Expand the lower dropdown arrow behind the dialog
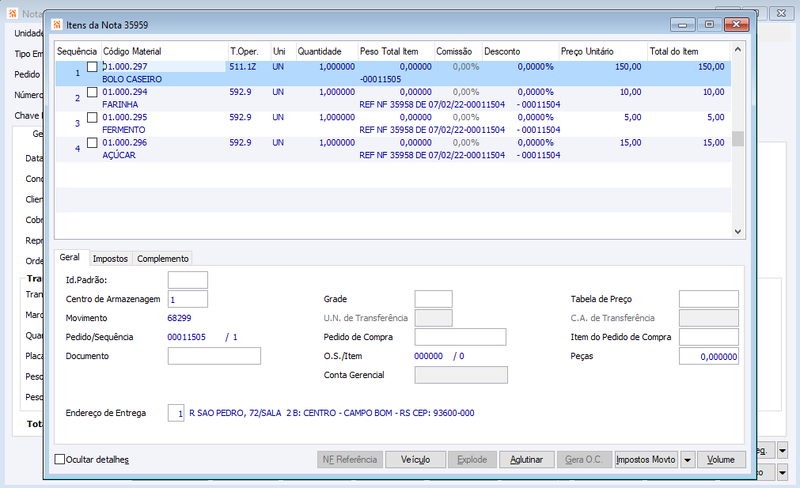Screen dimensions: 800x488 pyautogui.click(x=782, y=472)
